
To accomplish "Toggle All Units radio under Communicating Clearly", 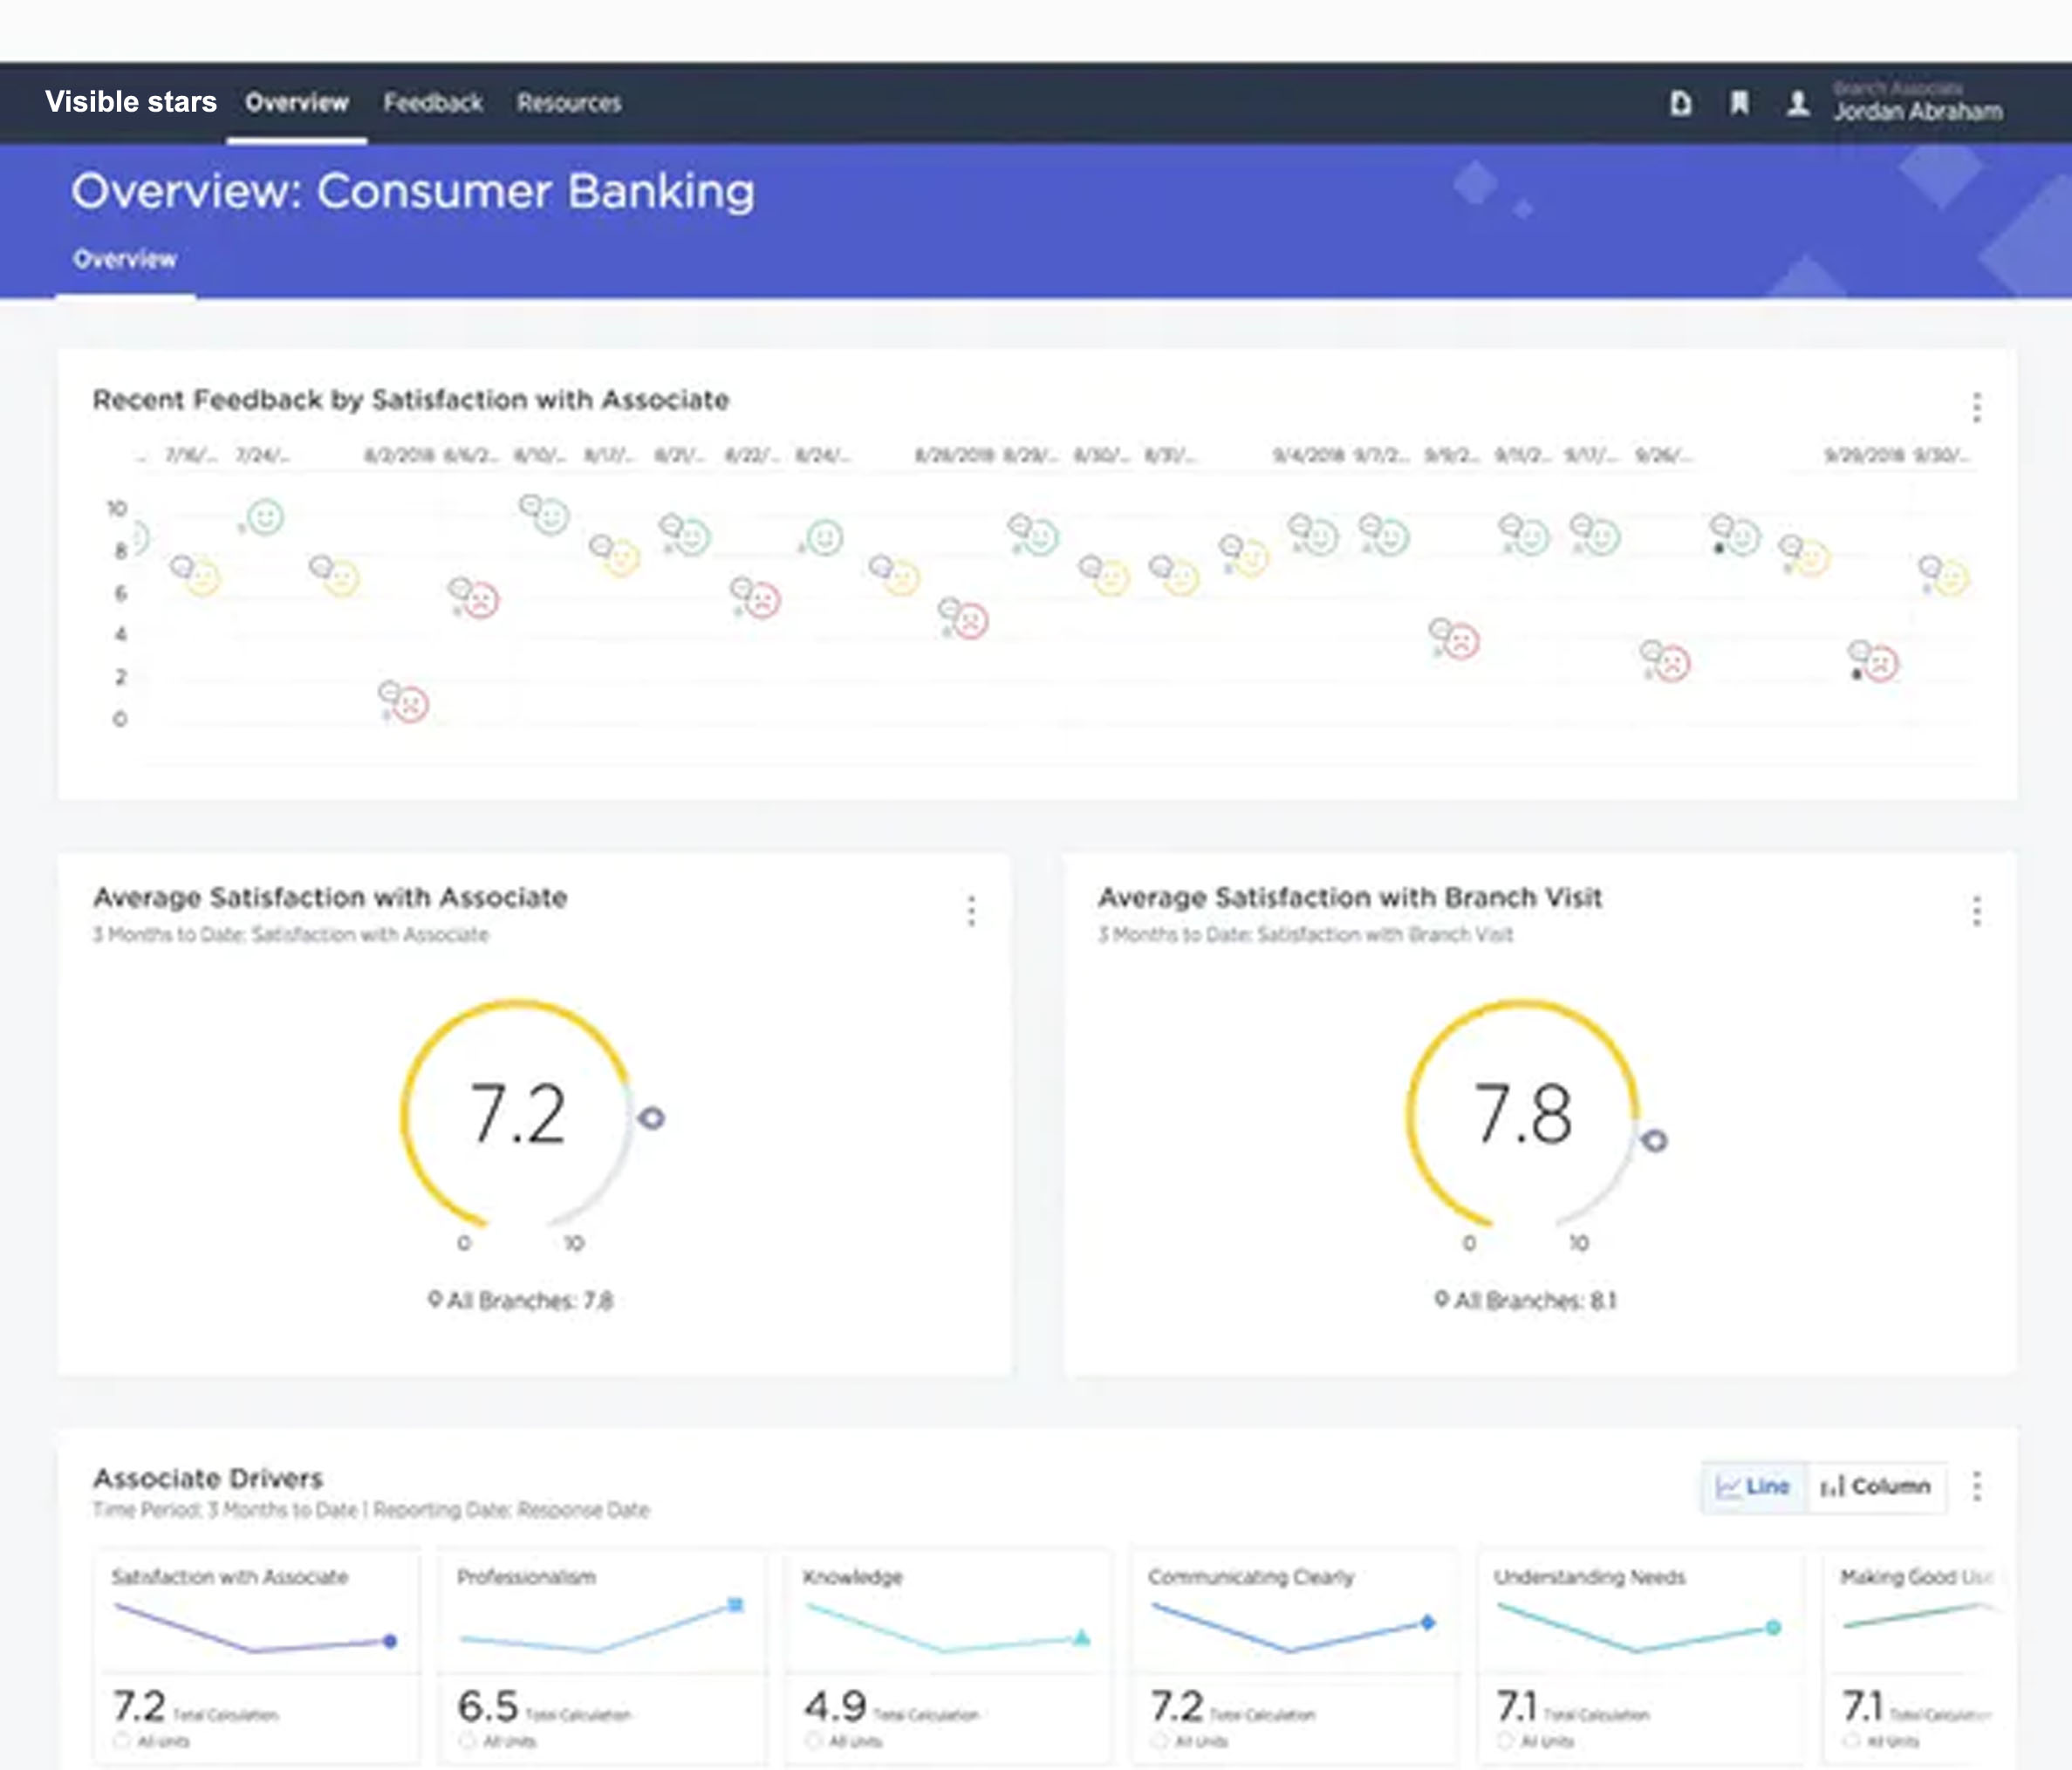I will [x=1159, y=1741].
